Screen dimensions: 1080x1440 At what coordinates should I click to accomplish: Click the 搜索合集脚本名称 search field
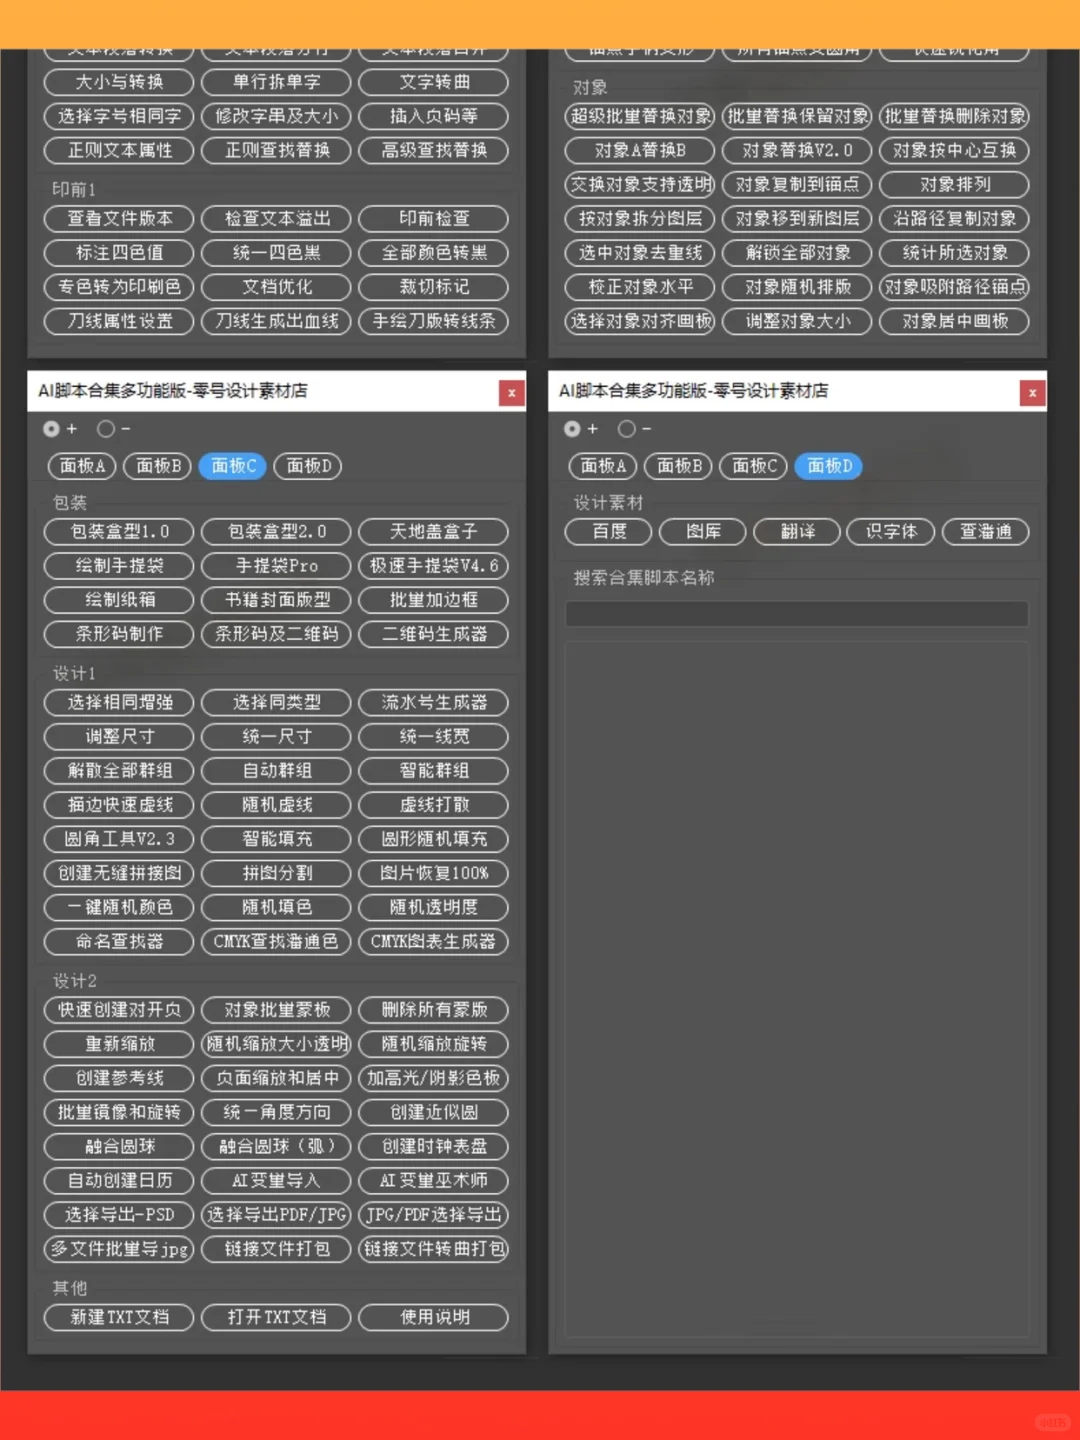click(797, 614)
